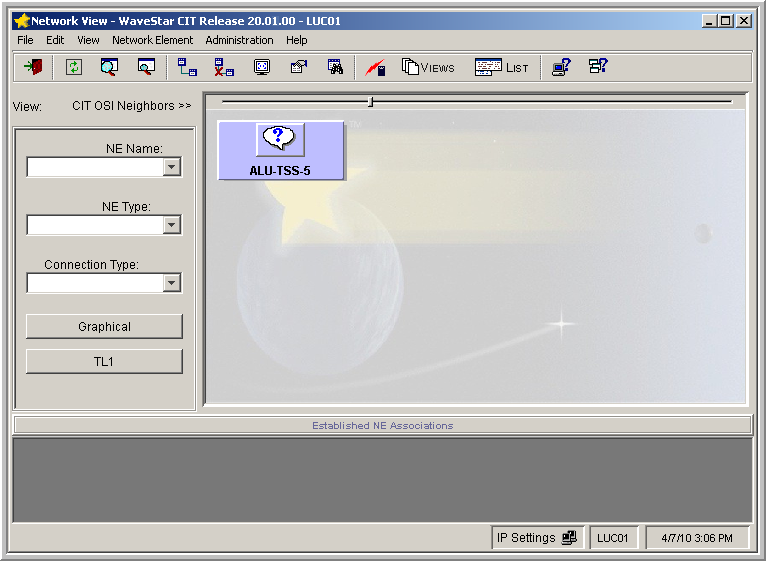Viewport: 766px width, 561px height.
Task: Open the Network Element menu
Action: (152, 40)
